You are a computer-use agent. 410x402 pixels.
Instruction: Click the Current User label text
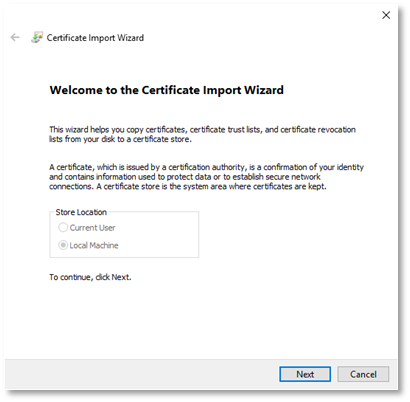(x=92, y=228)
